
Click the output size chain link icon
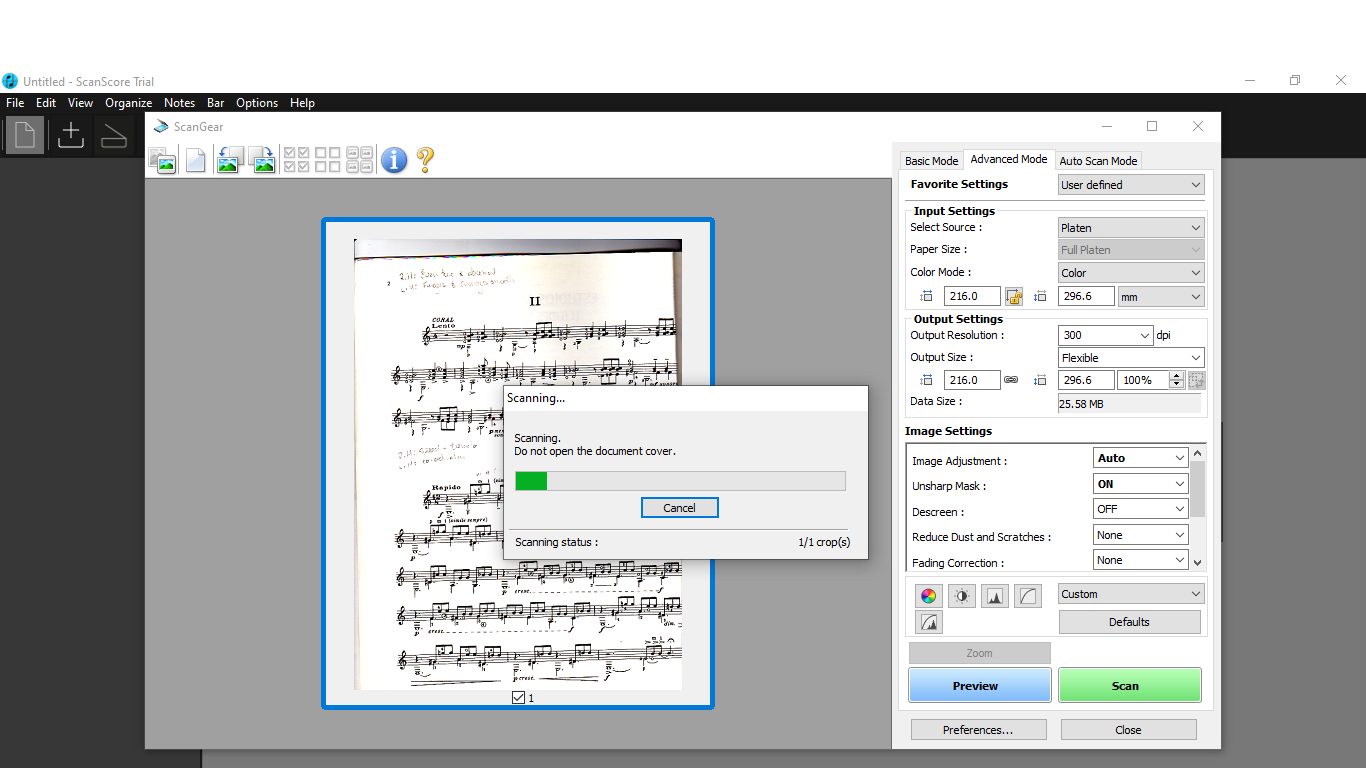point(1011,380)
